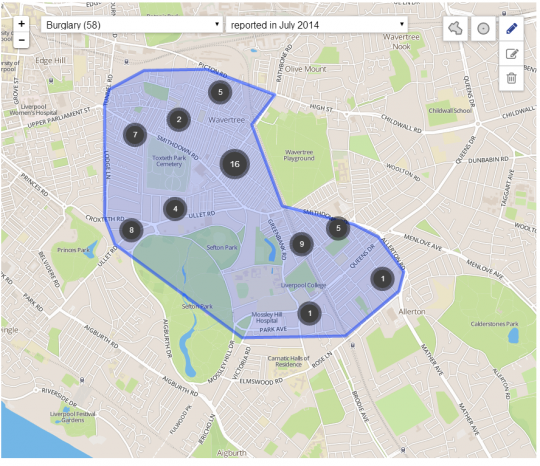Click the 5 marker near Smithdown Rd east
Image resolution: width=540 pixels, height=466 pixels.
point(338,228)
